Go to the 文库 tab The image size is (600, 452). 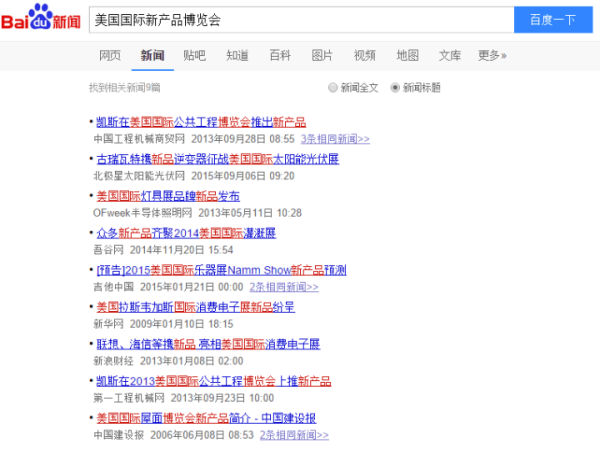click(450, 55)
